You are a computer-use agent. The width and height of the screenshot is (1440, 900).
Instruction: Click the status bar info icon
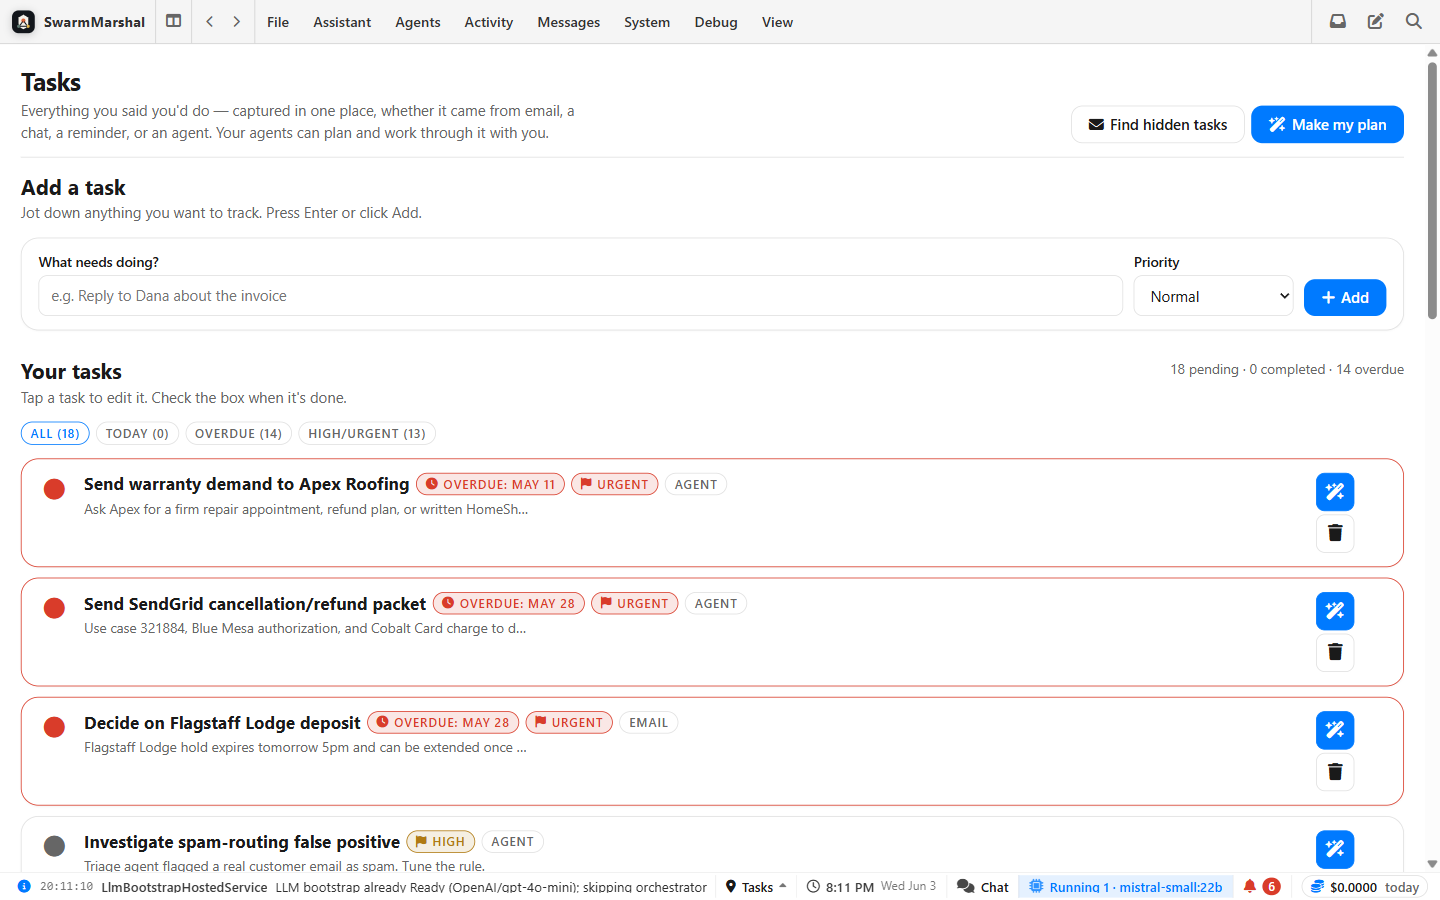[x=24, y=886]
